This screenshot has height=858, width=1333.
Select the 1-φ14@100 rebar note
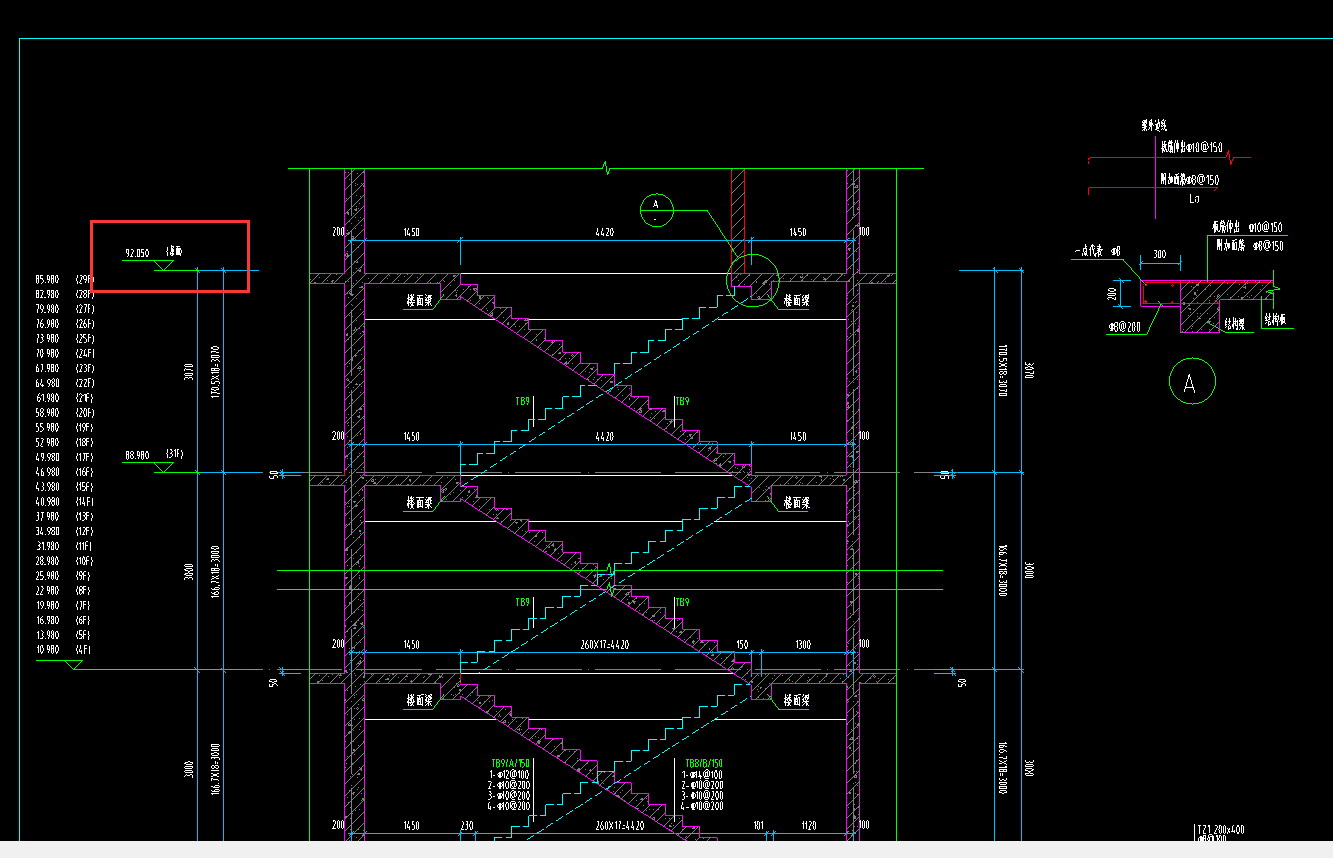[x=703, y=774]
